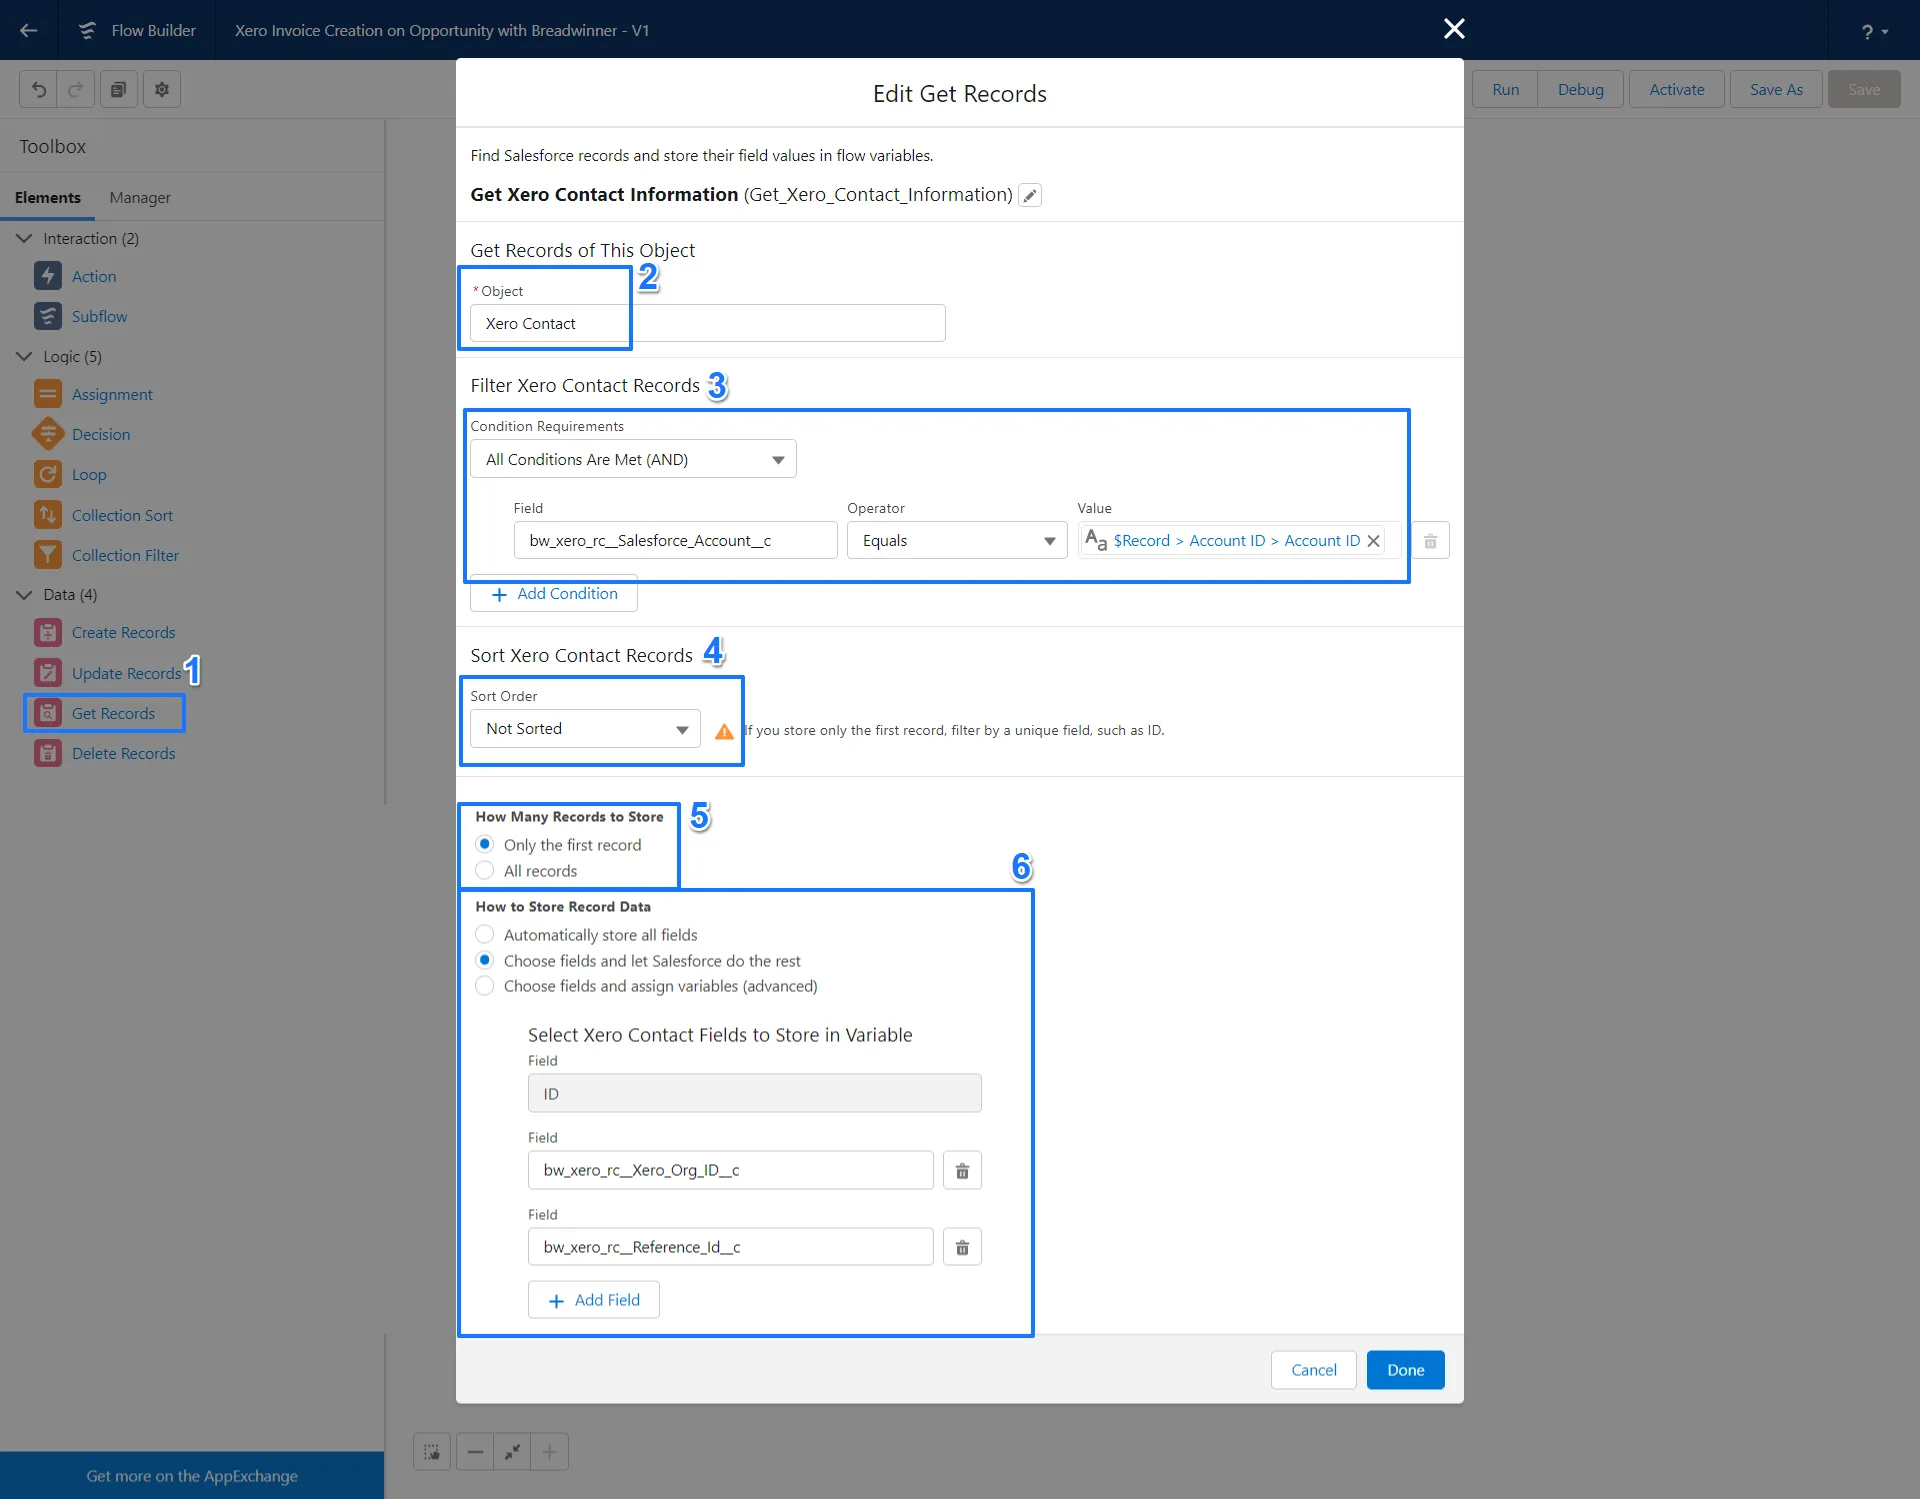Select Choose fields and let Salesforce do the rest
The width and height of the screenshot is (1920, 1499).
485,960
